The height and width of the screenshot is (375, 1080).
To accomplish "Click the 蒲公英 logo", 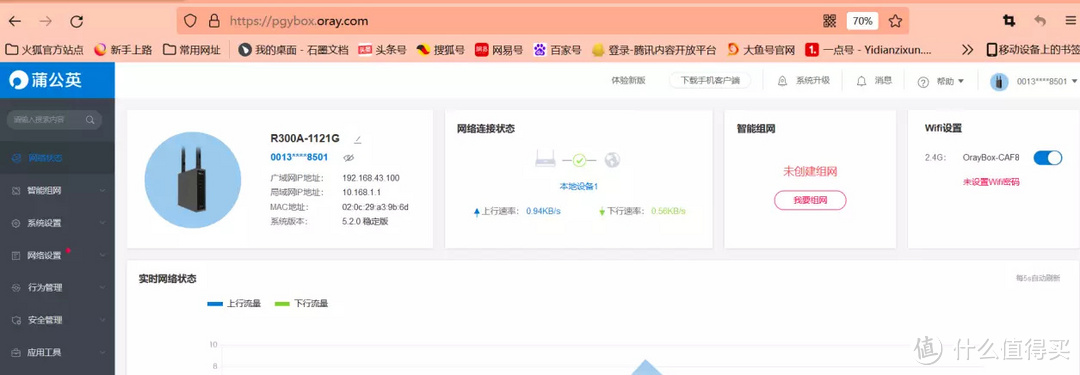I will 45,80.
